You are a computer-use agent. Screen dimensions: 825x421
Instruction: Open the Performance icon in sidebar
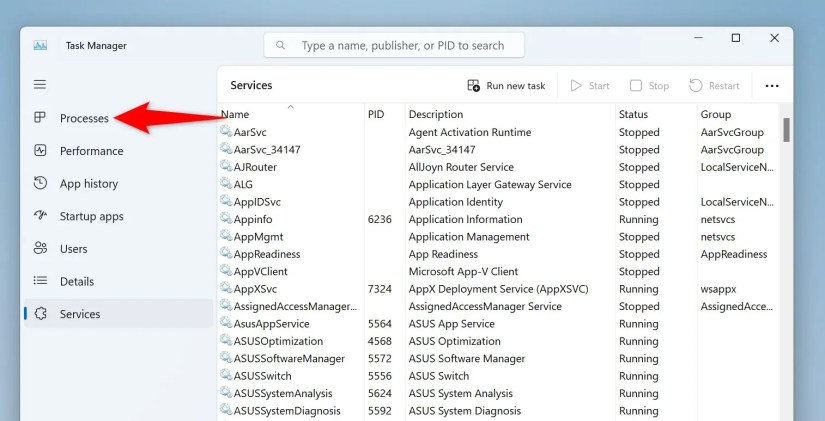40,151
